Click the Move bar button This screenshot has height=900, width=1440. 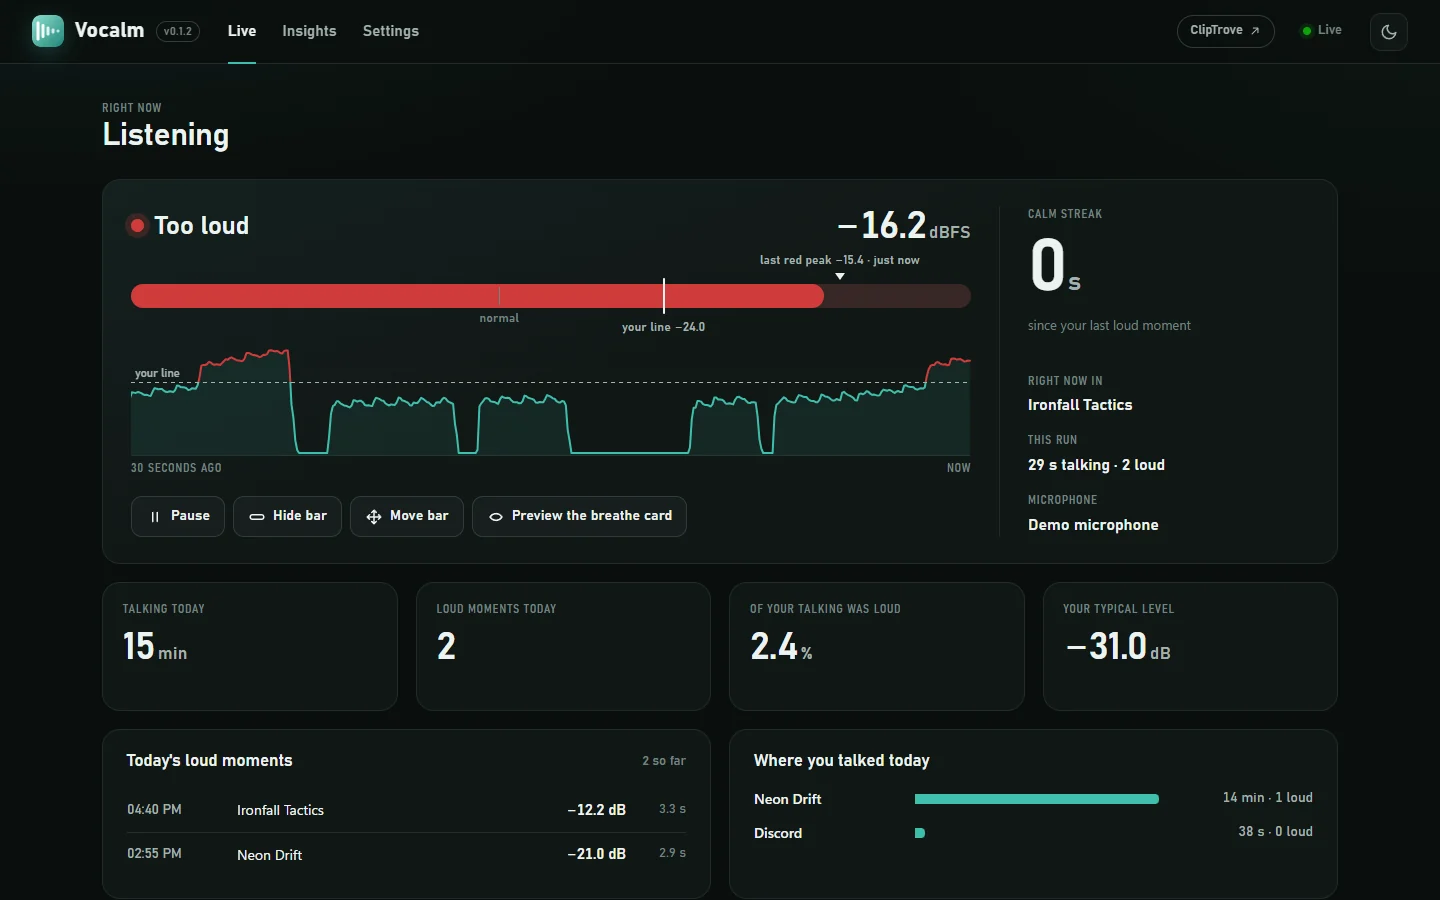407,516
